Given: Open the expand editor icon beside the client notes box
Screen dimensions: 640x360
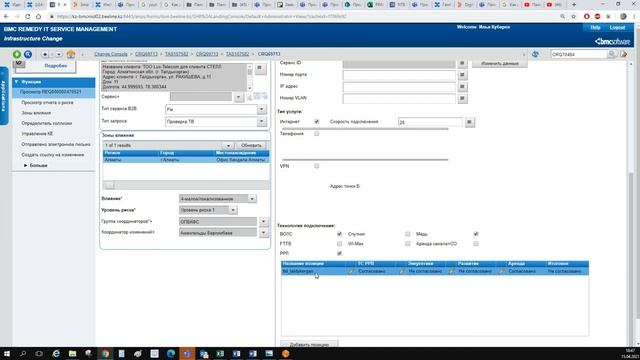Looking at the screenshot, I should [x=260, y=68].
